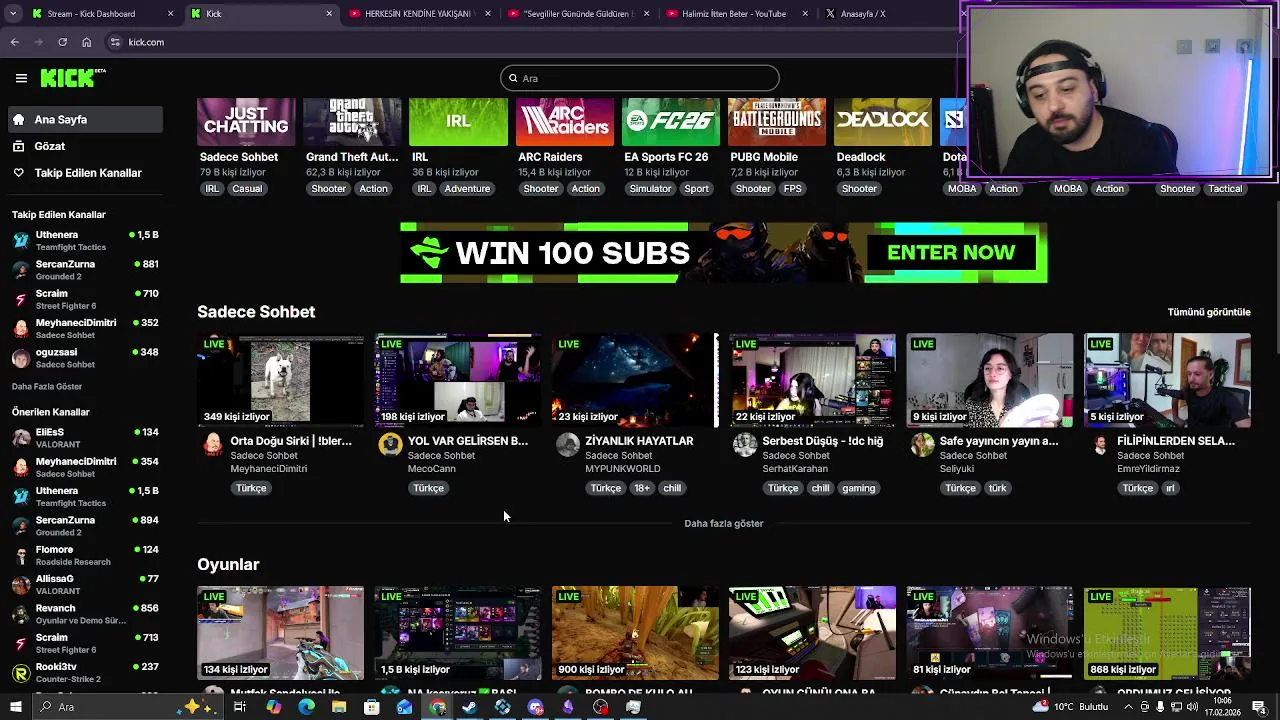Open game stream with 134 kişi izliyor

[x=280, y=633]
